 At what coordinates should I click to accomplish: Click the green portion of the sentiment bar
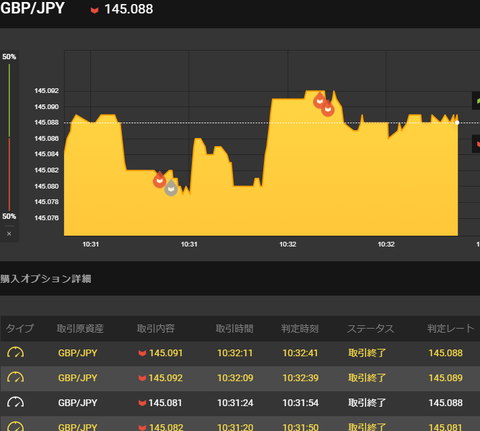click(x=9, y=100)
